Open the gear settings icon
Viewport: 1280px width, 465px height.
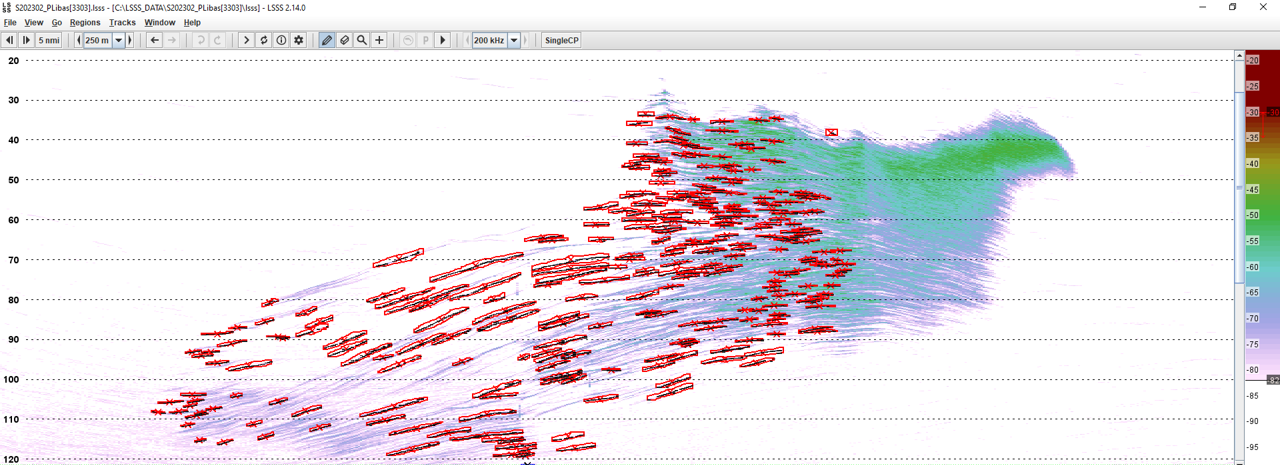pyautogui.click(x=298, y=40)
